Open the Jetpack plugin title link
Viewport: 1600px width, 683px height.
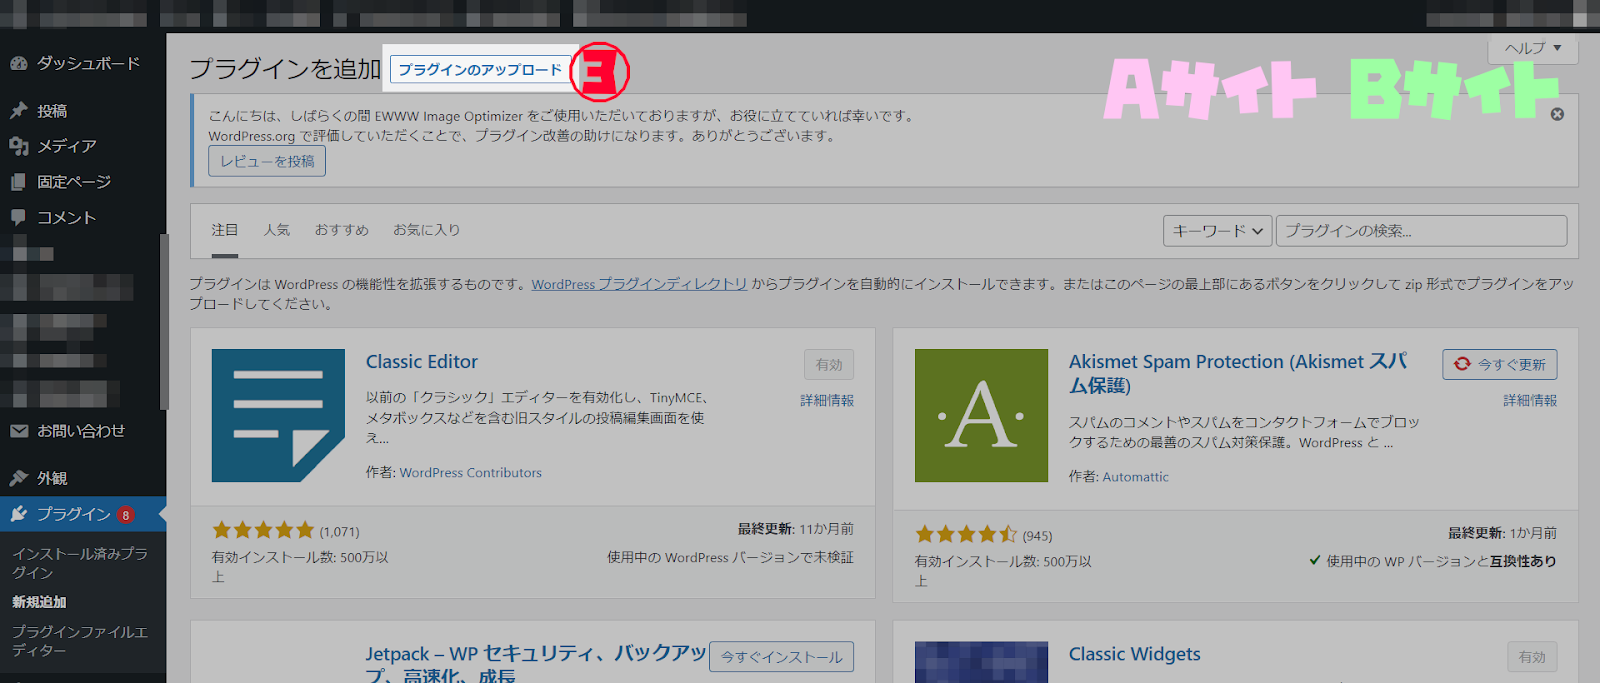[536, 664]
